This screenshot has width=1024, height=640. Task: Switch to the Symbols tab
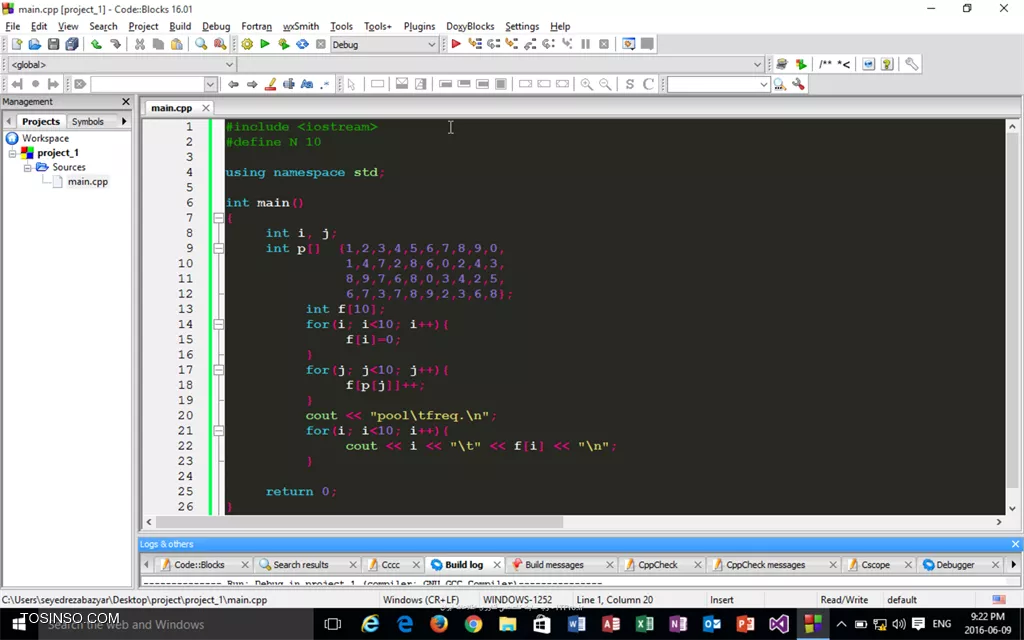[88, 121]
